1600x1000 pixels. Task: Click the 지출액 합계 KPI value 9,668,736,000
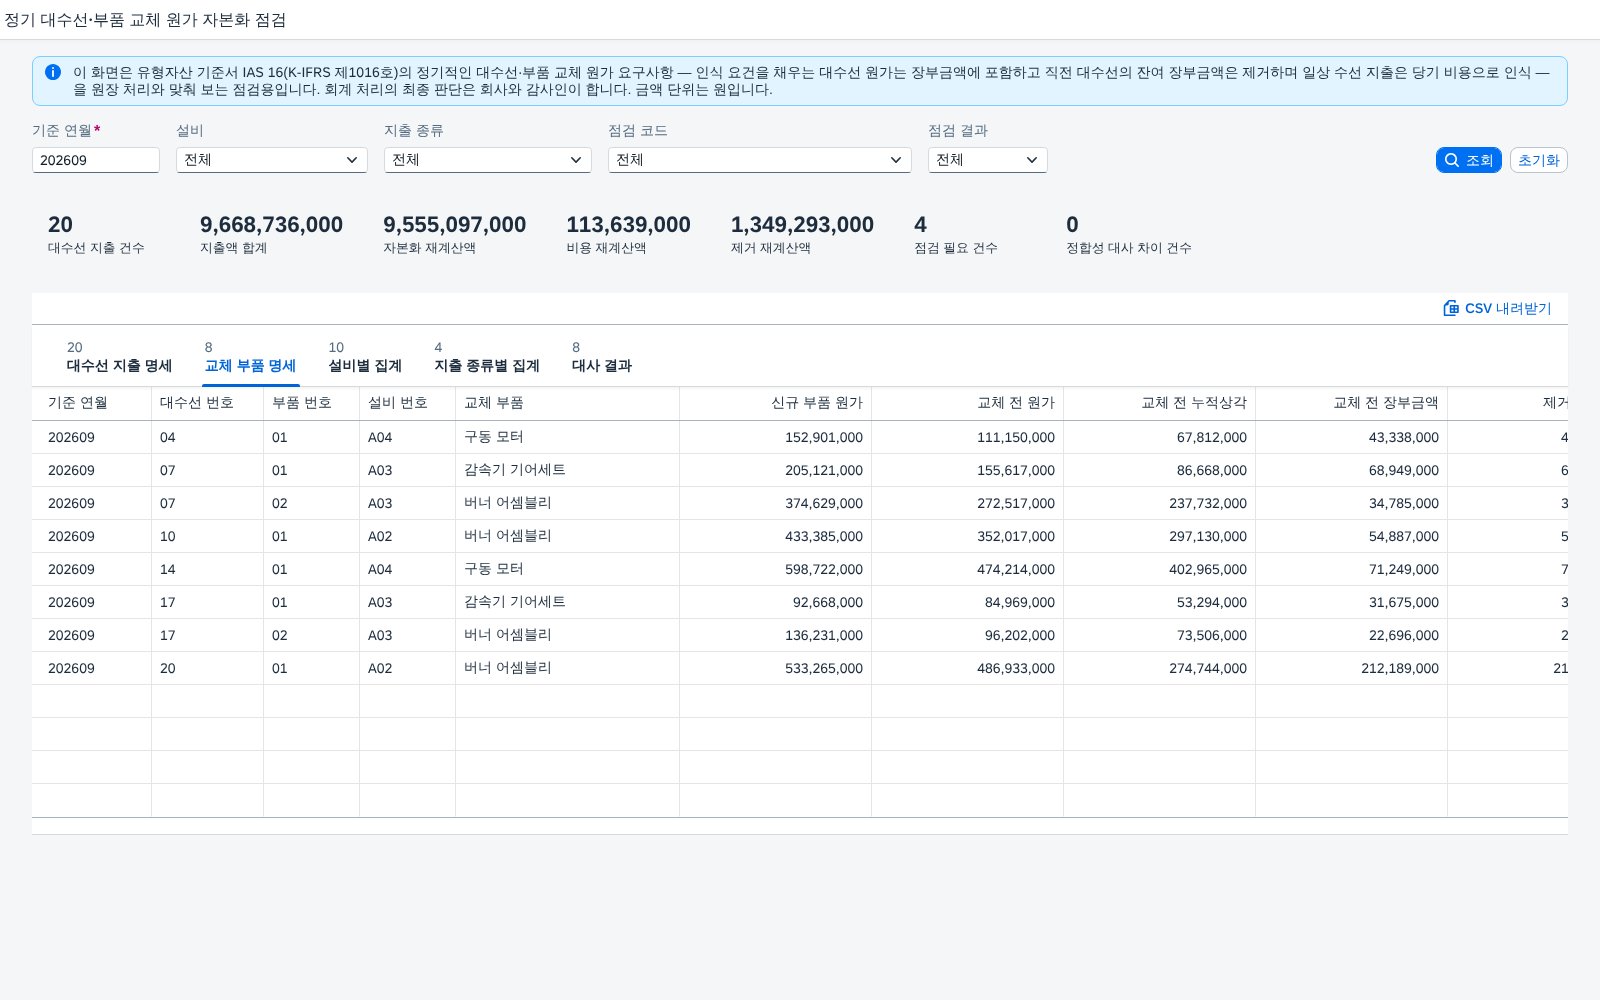point(271,225)
